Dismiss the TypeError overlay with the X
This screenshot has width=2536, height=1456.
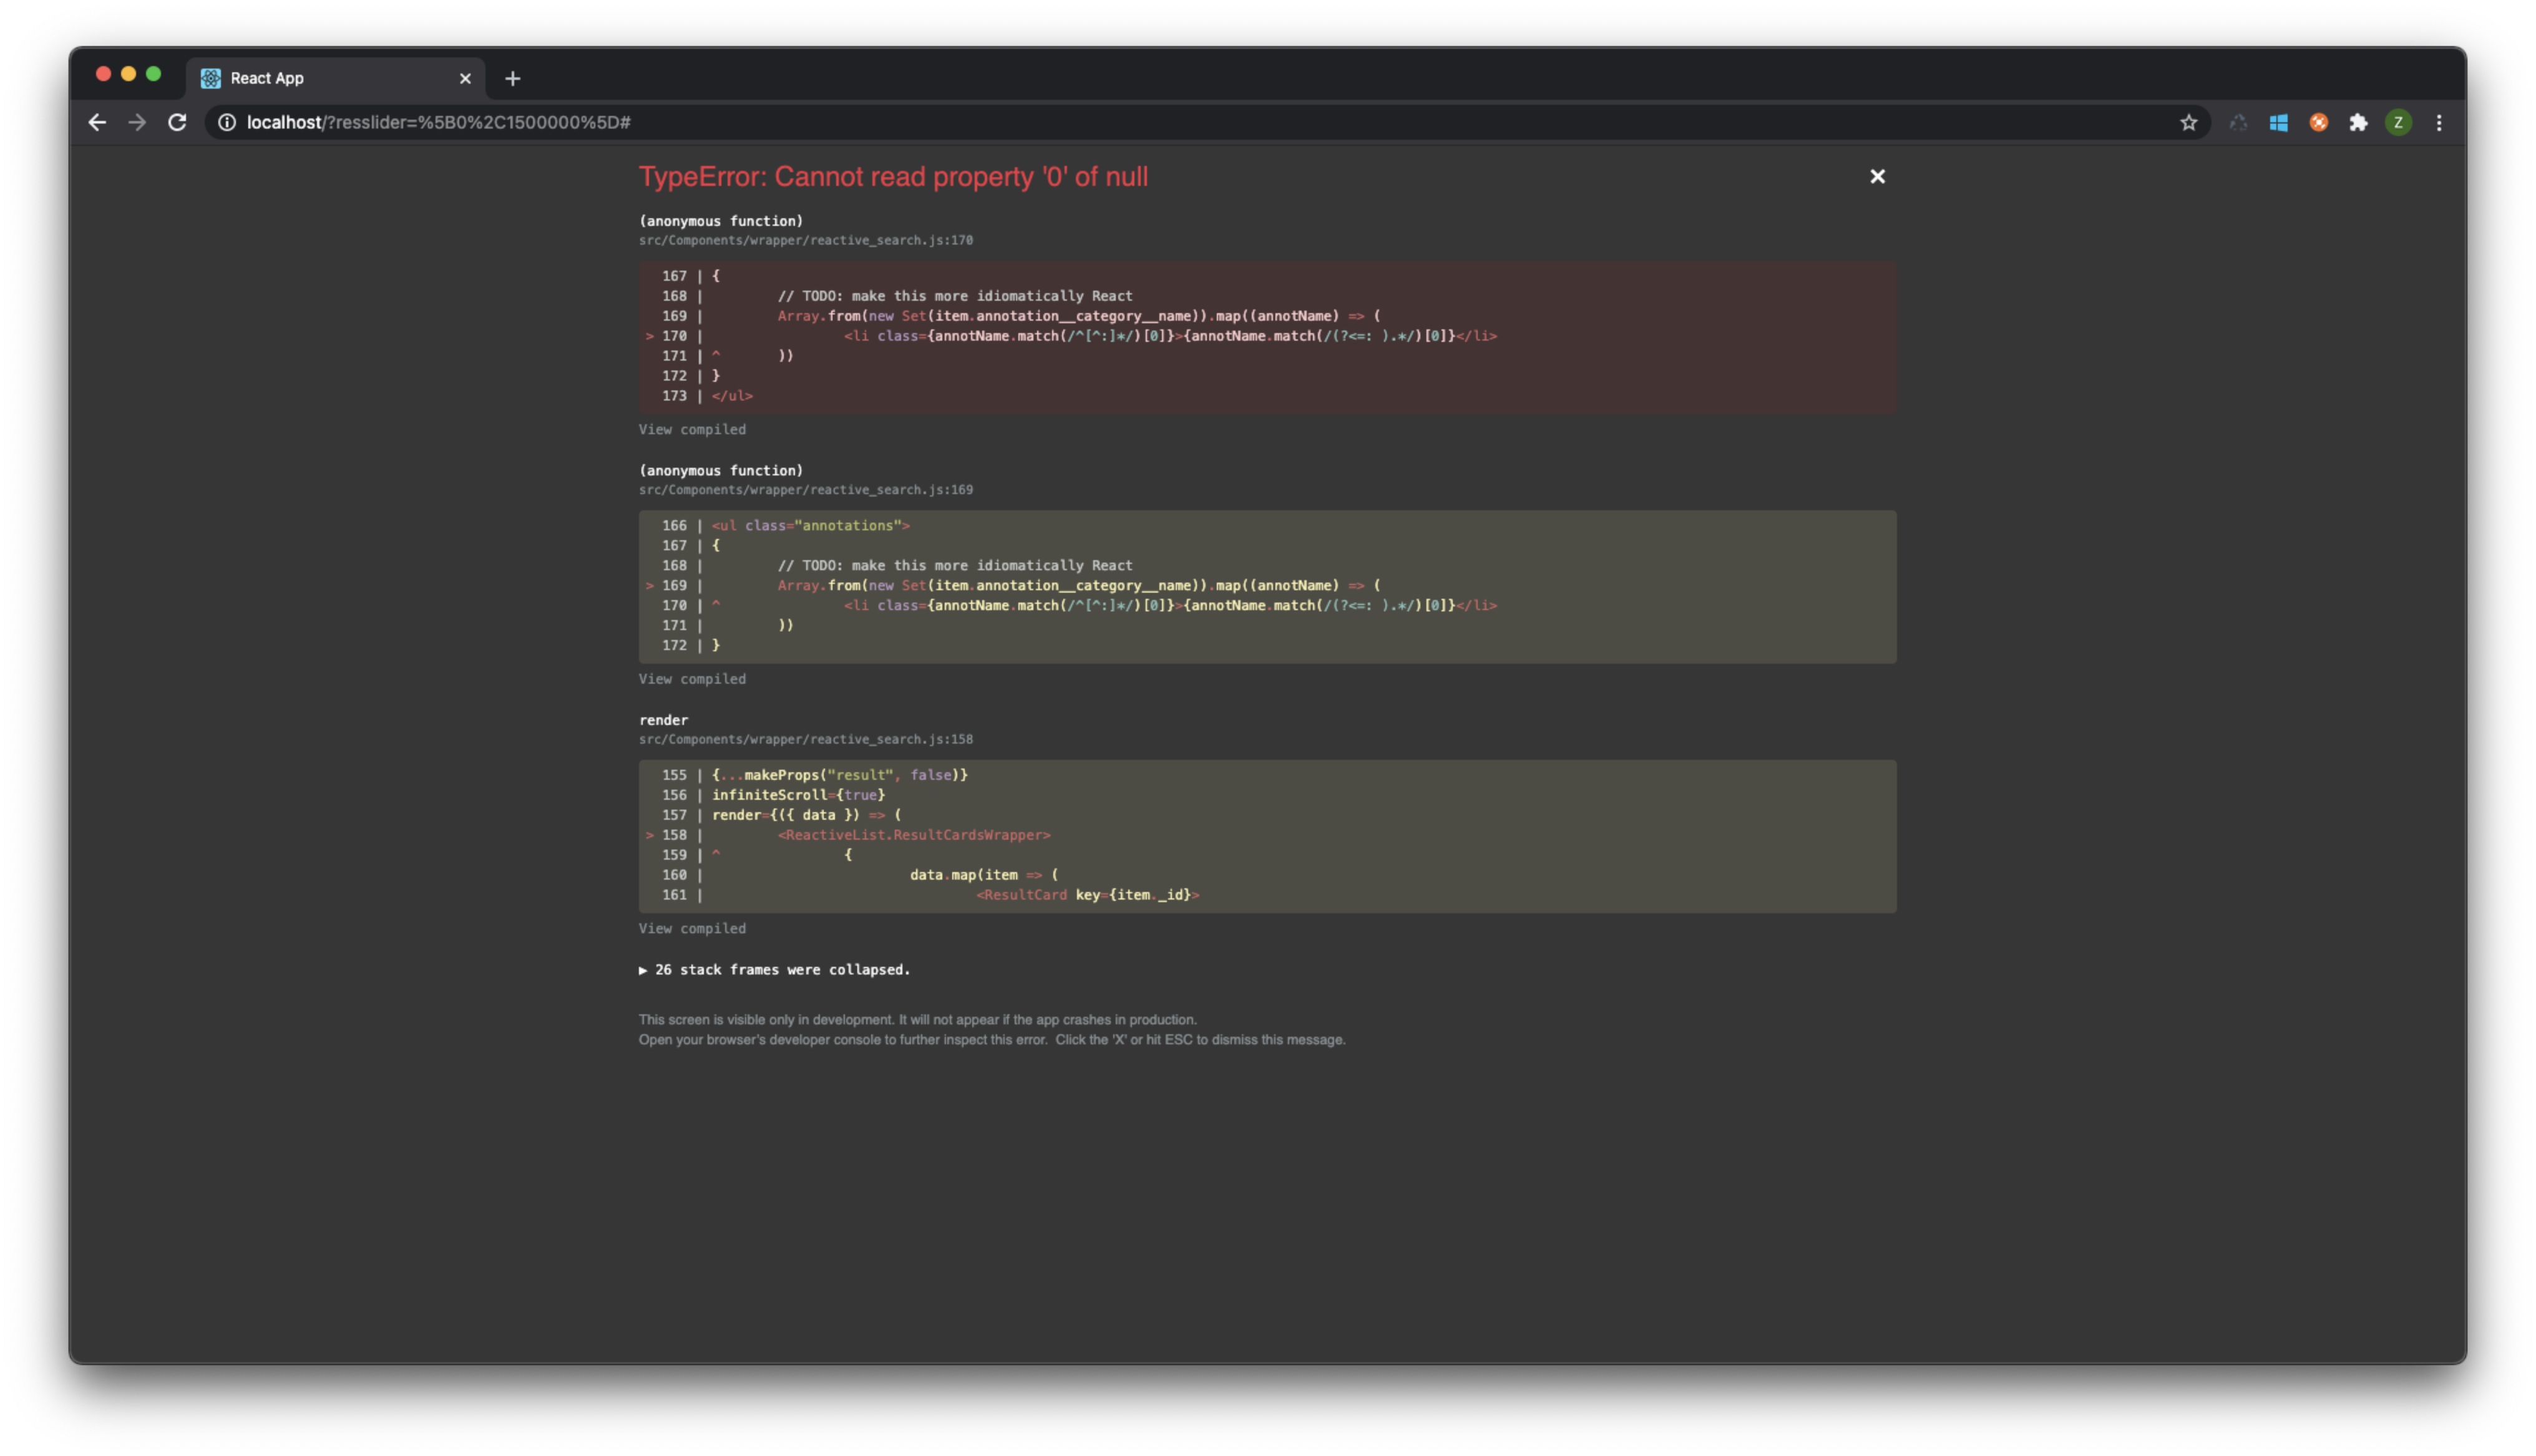(x=1877, y=176)
